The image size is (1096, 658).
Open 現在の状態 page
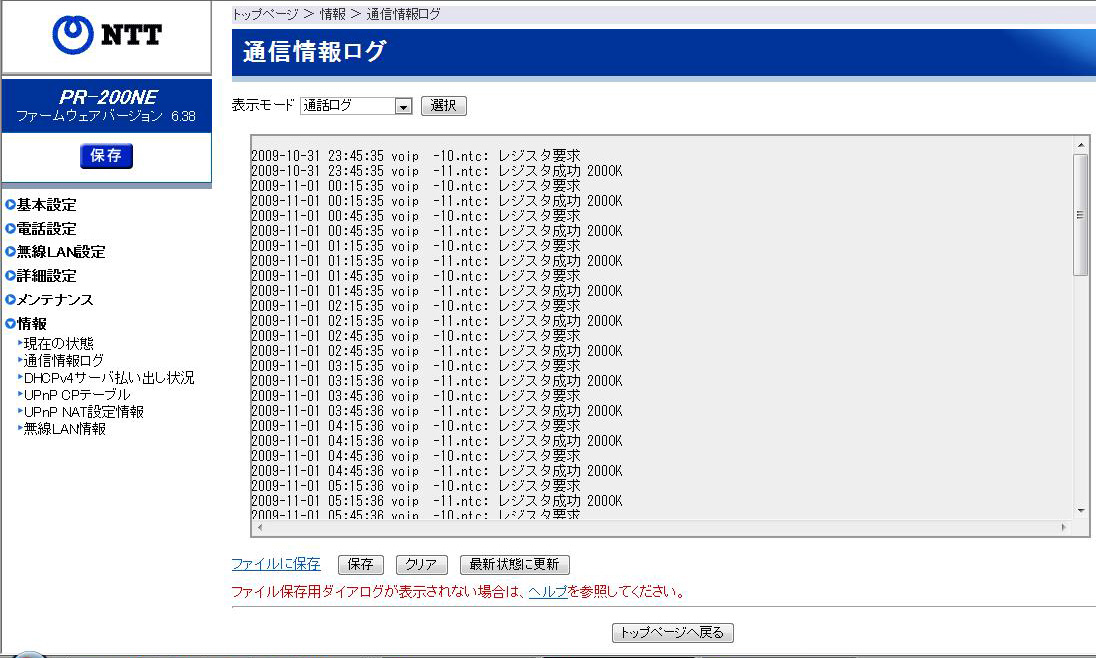point(58,344)
